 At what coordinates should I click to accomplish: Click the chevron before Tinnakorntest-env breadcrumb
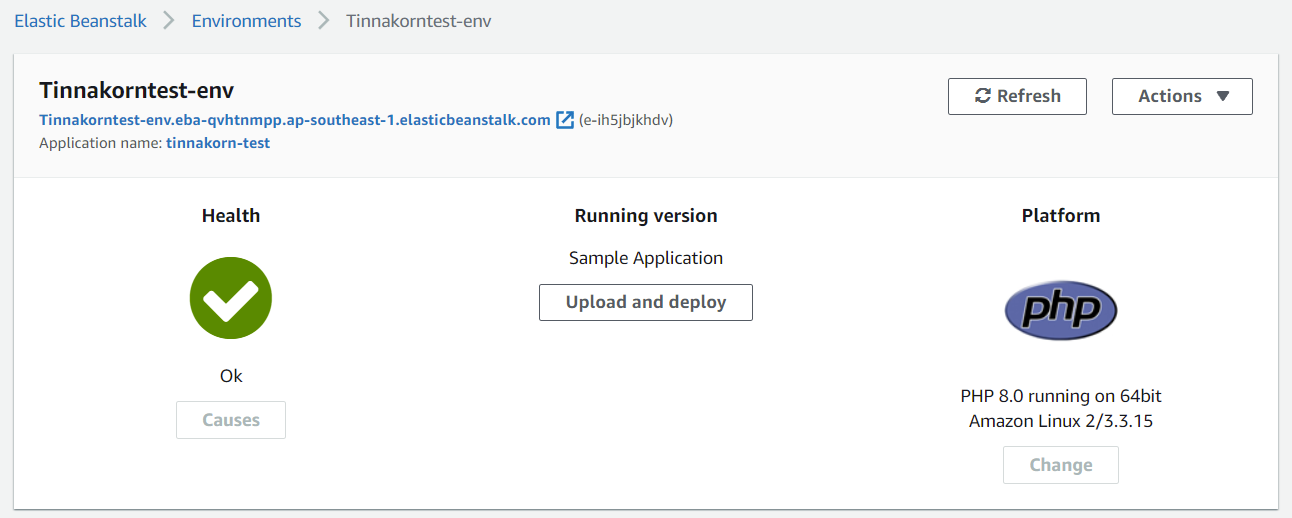point(323,21)
